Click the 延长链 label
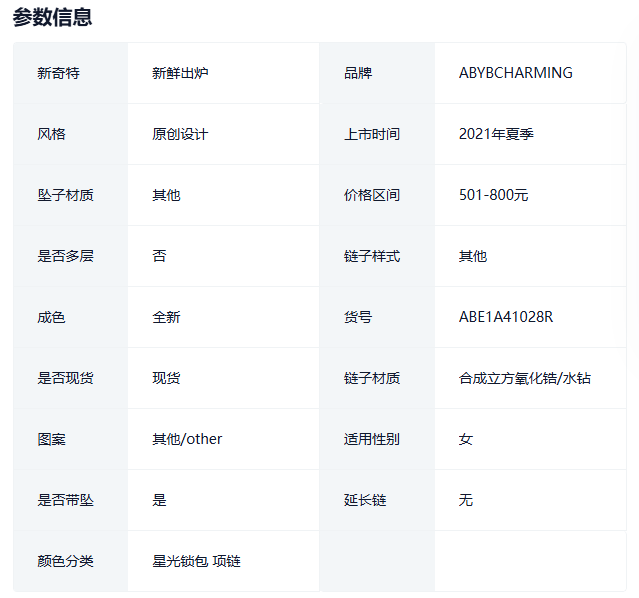Image resolution: width=639 pixels, height=598 pixels. pyautogui.click(x=364, y=500)
